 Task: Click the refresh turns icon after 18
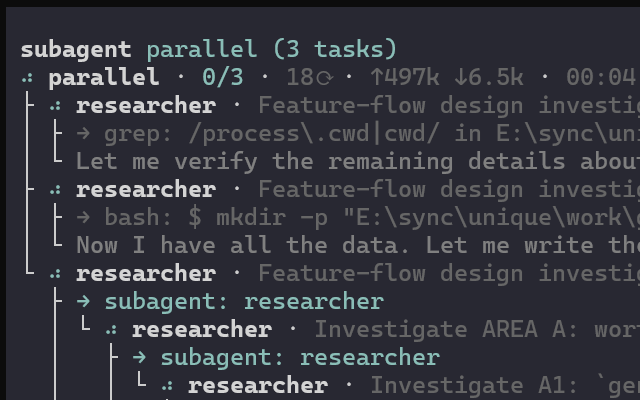click(x=325, y=78)
